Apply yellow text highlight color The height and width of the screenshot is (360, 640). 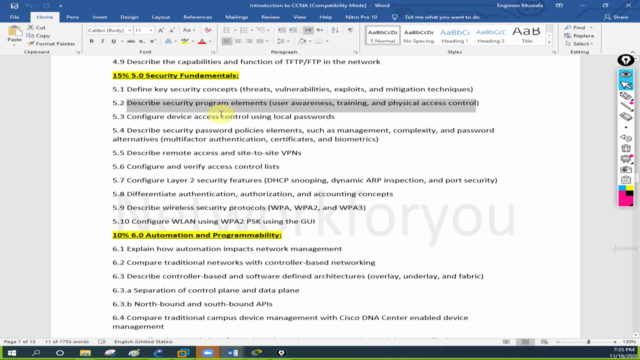(185, 41)
